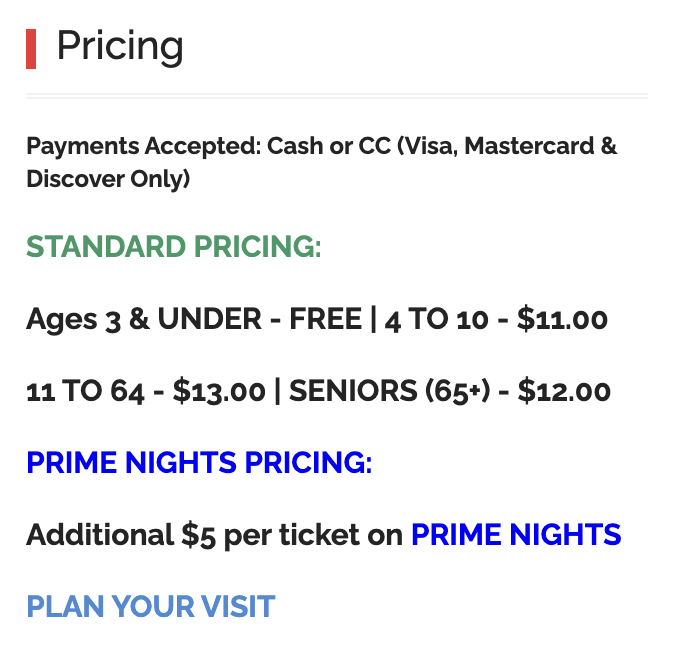Screen dimensions: 674x672
Task: Select the $11.00 price
Action: click(x=562, y=319)
